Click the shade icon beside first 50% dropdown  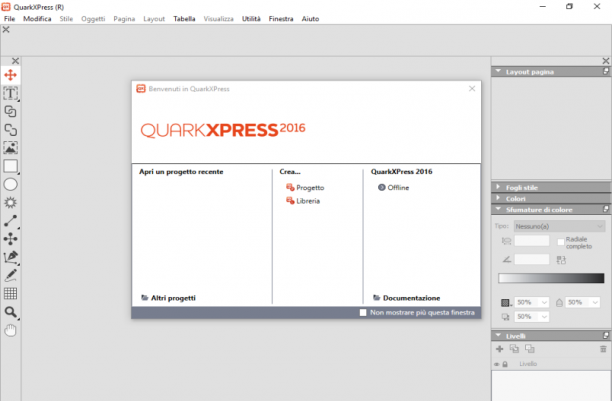point(505,303)
